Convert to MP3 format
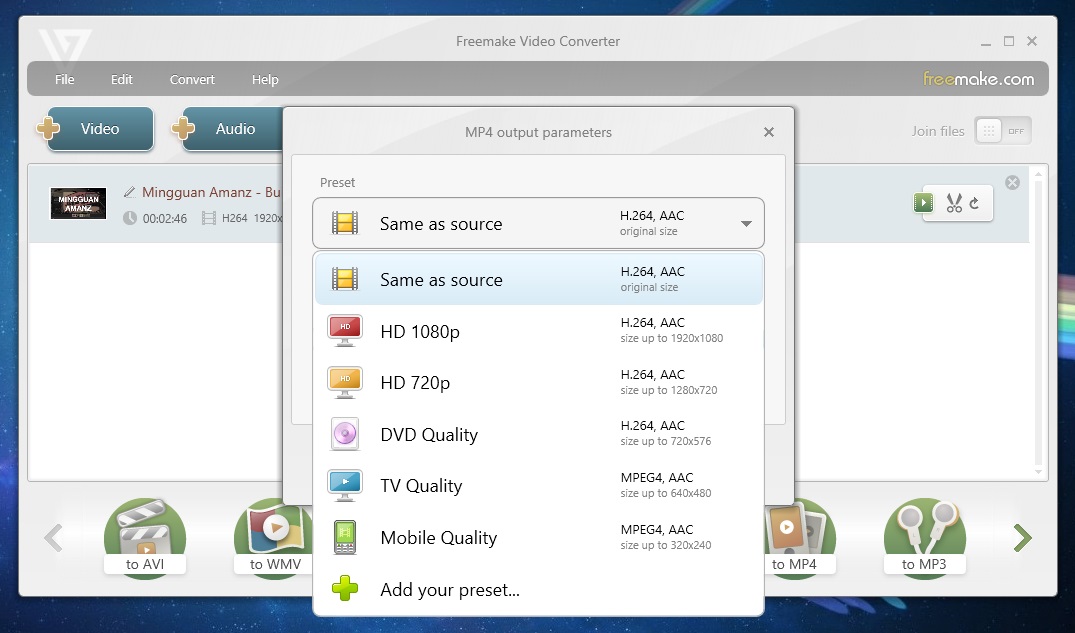Viewport: 1075px width, 633px height. pyautogui.click(x=924, y=537)
